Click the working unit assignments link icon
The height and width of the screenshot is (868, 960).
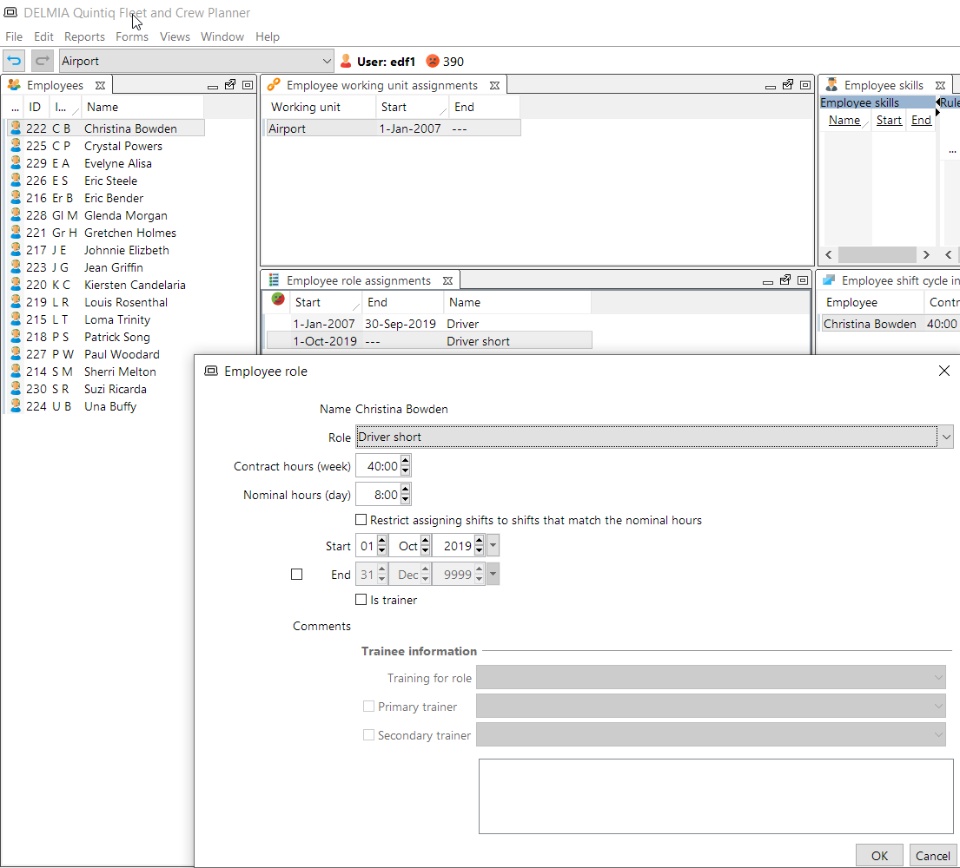pos(274,84)
